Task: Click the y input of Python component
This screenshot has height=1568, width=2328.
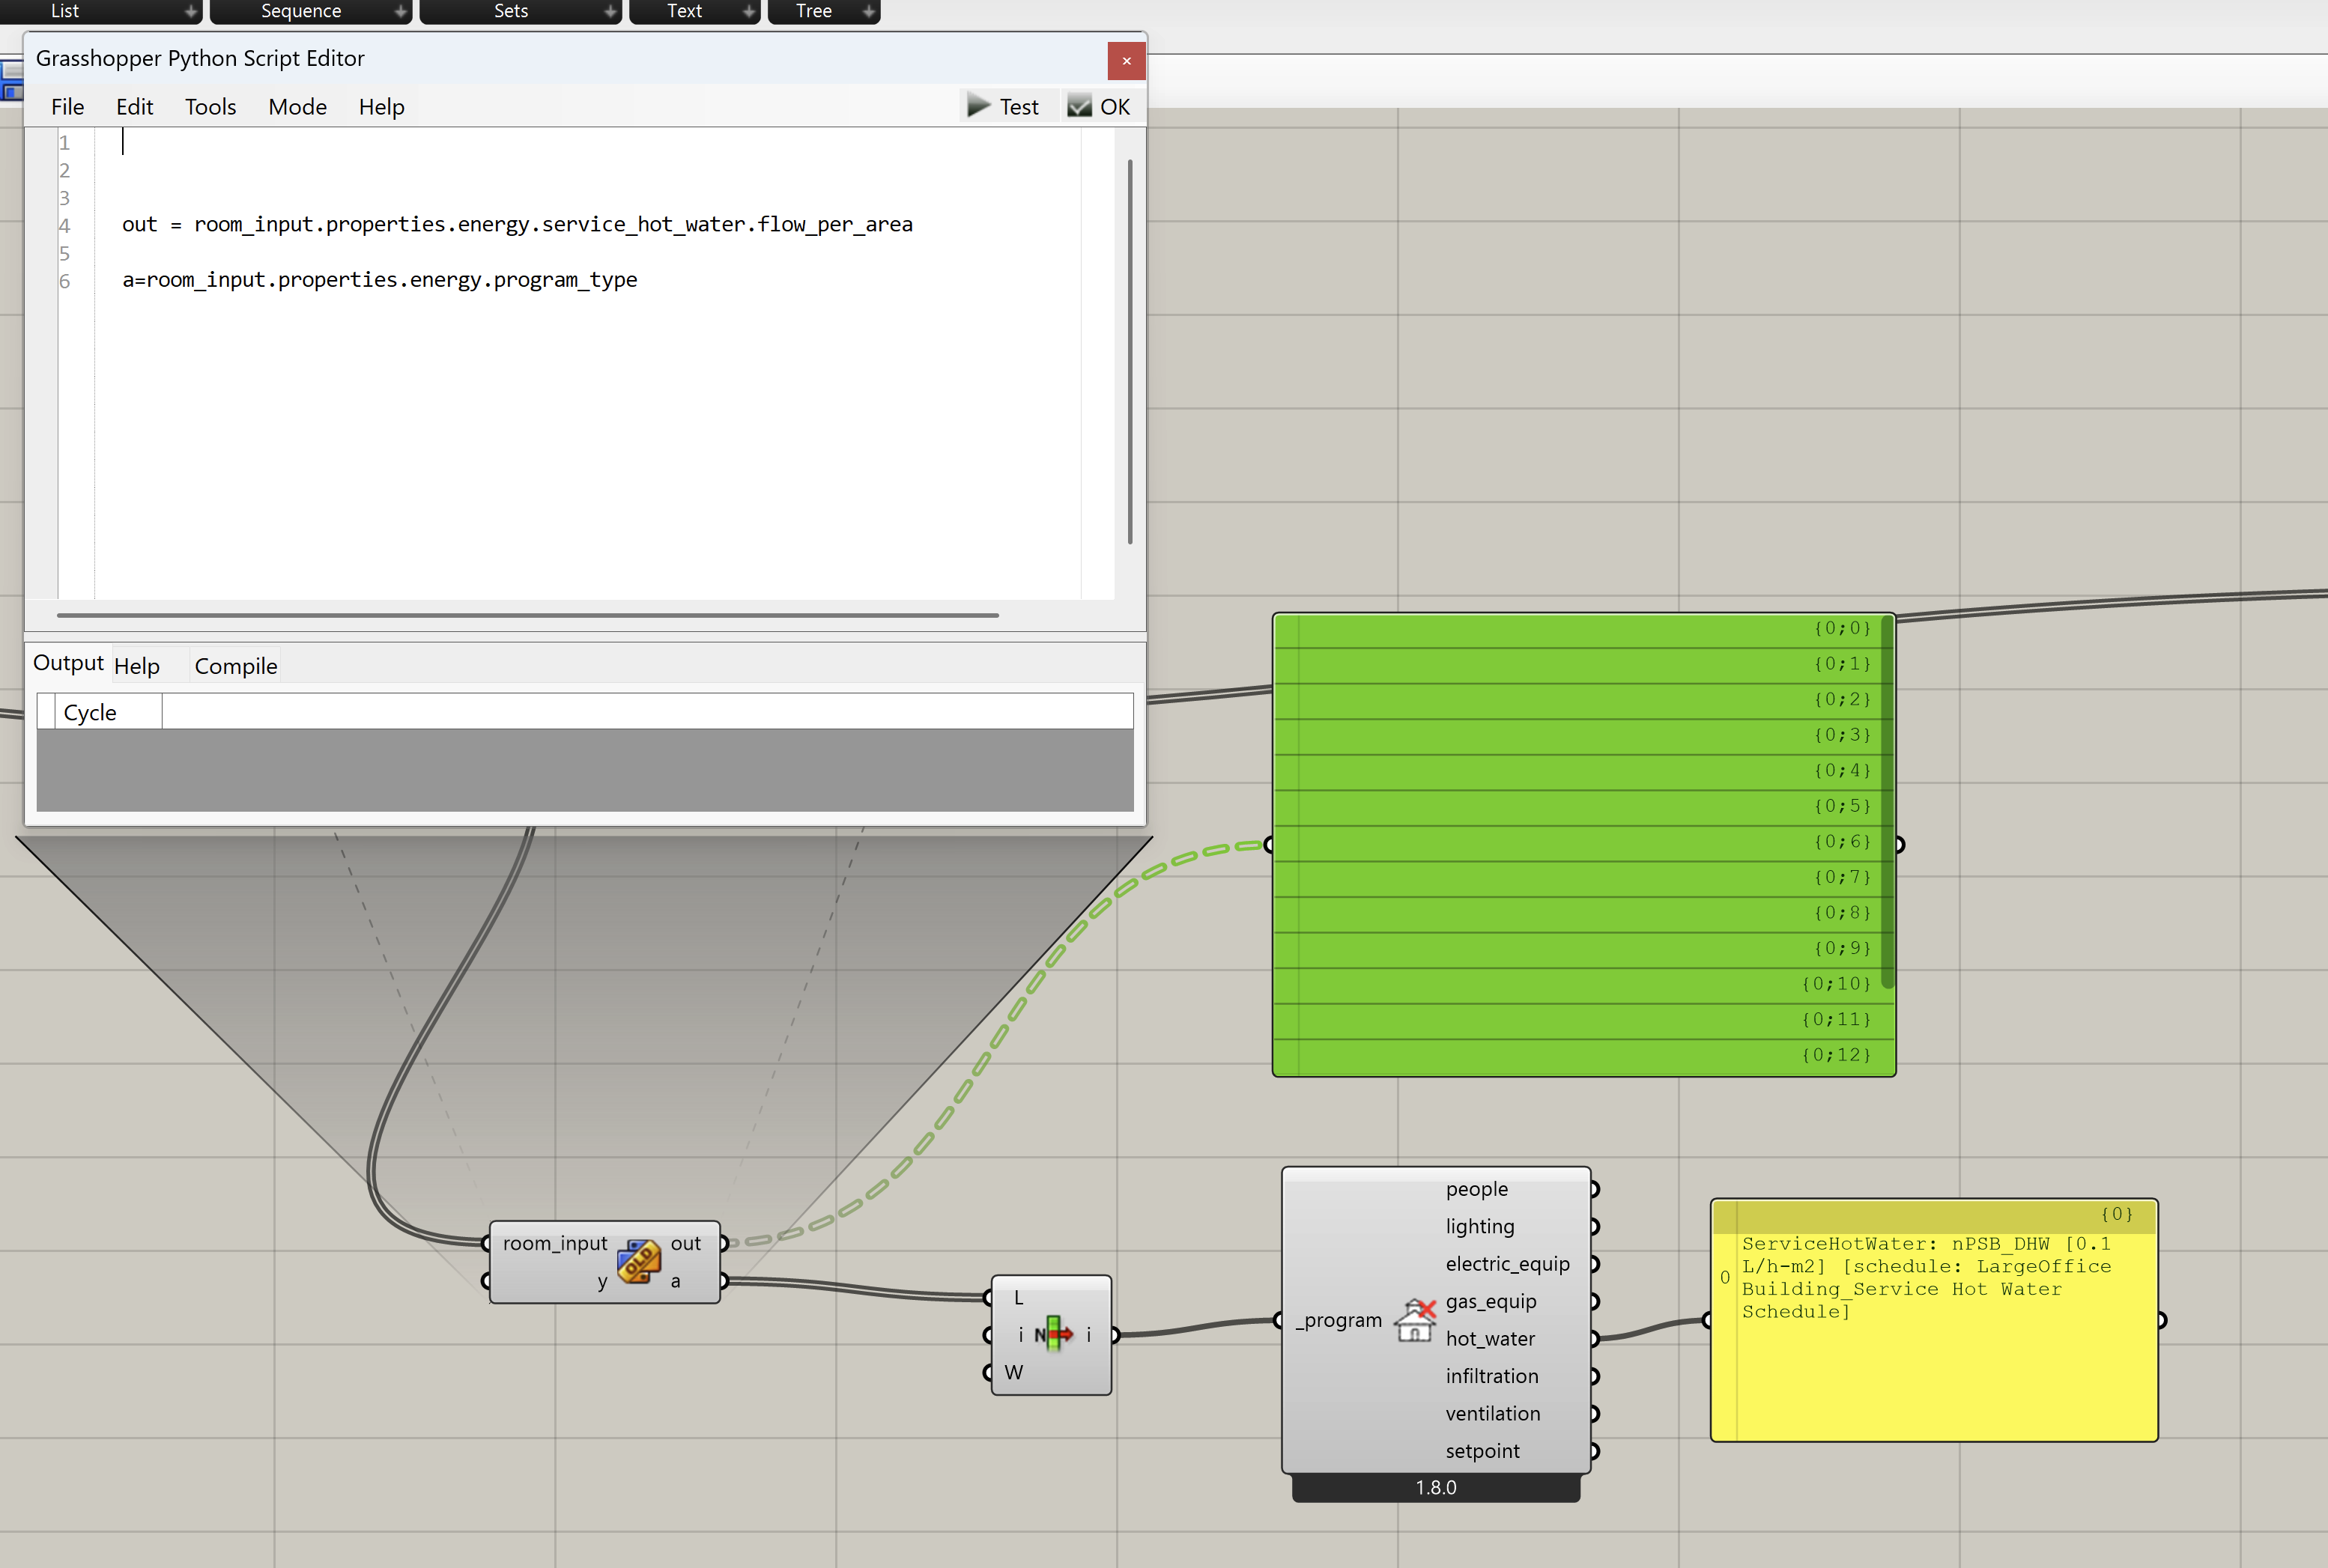Action: [x=602, y=1282]
